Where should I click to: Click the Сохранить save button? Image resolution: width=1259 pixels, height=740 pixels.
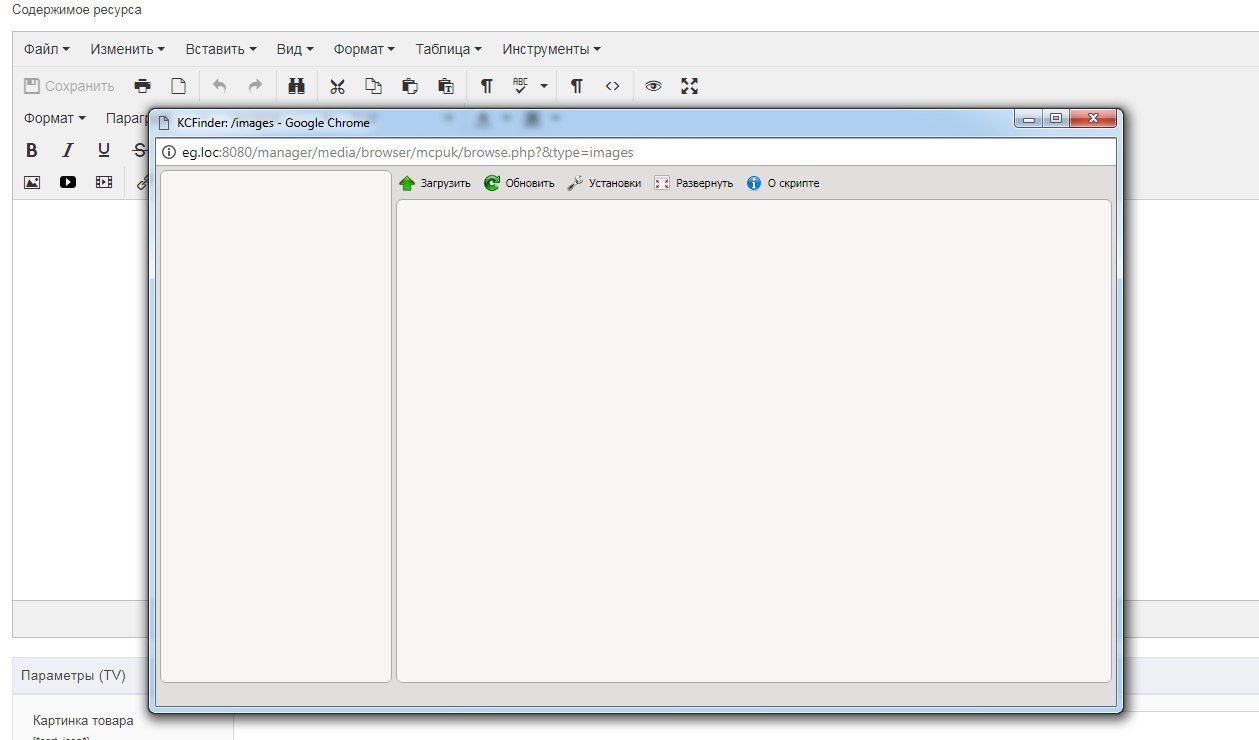(x=69, y=86)
